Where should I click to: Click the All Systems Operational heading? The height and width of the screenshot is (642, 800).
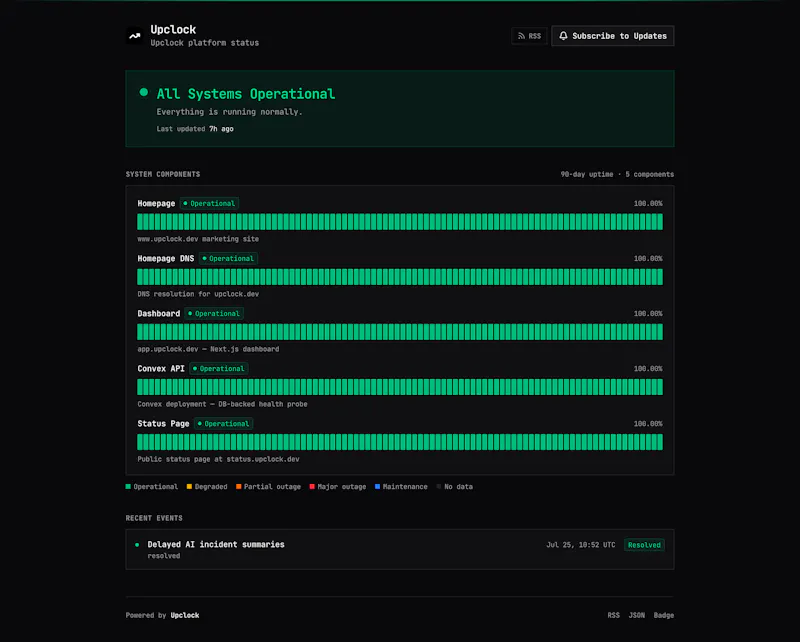click(246, 94)
